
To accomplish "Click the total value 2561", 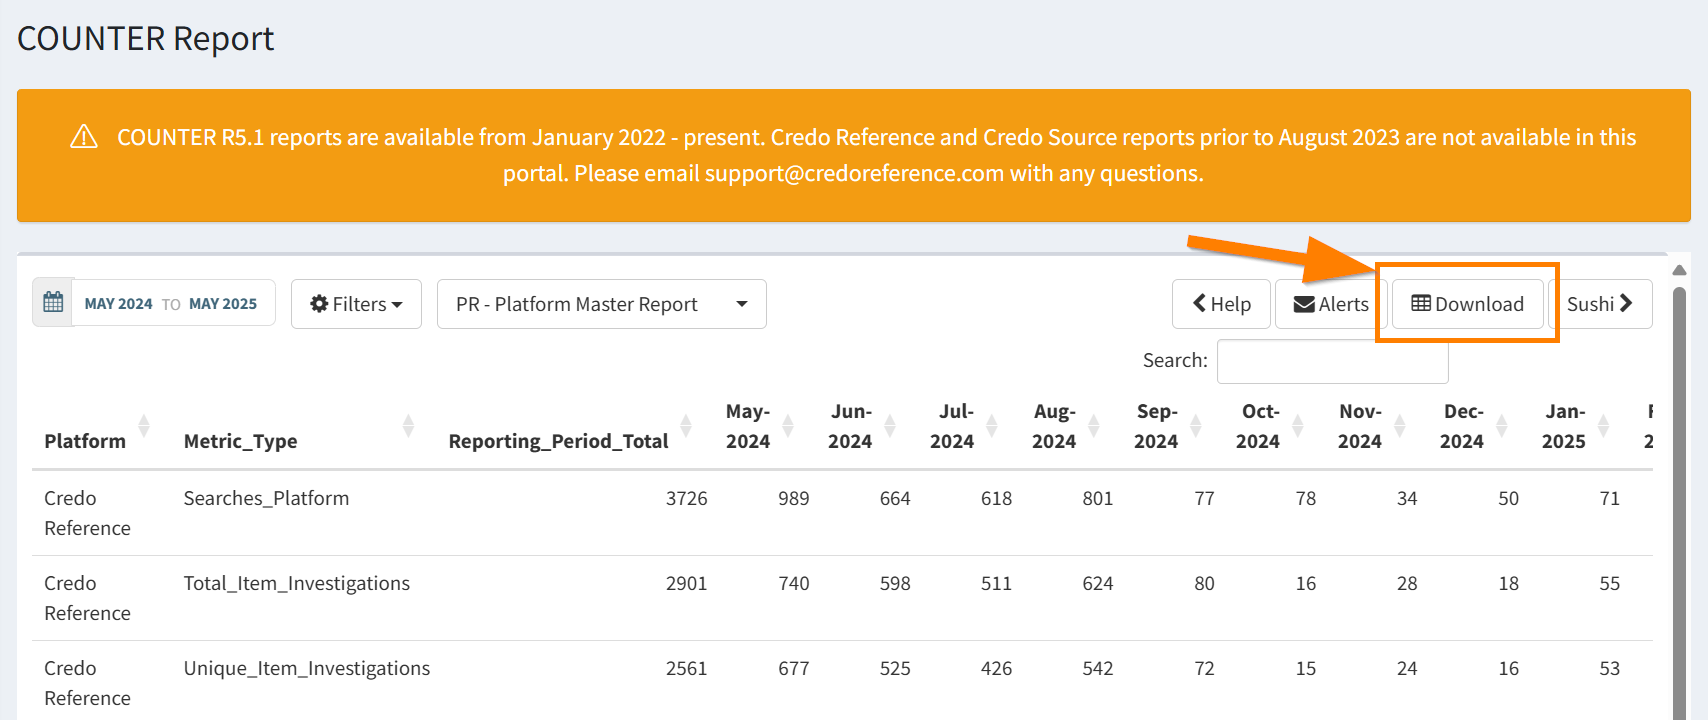I will (x=686, y=668).
